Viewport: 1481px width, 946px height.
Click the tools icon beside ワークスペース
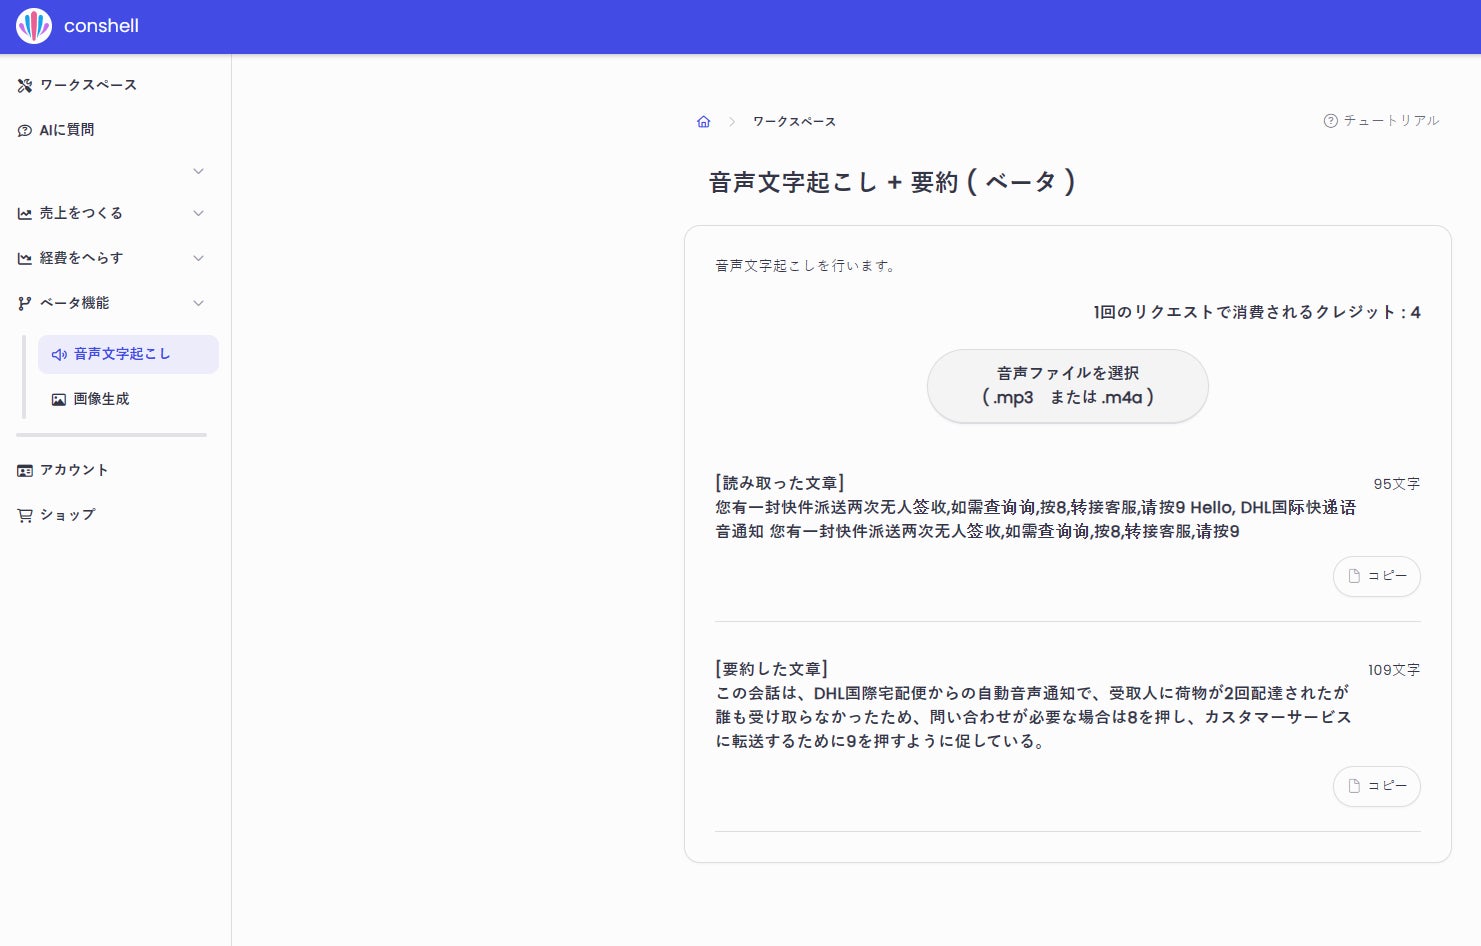(25, 86)
